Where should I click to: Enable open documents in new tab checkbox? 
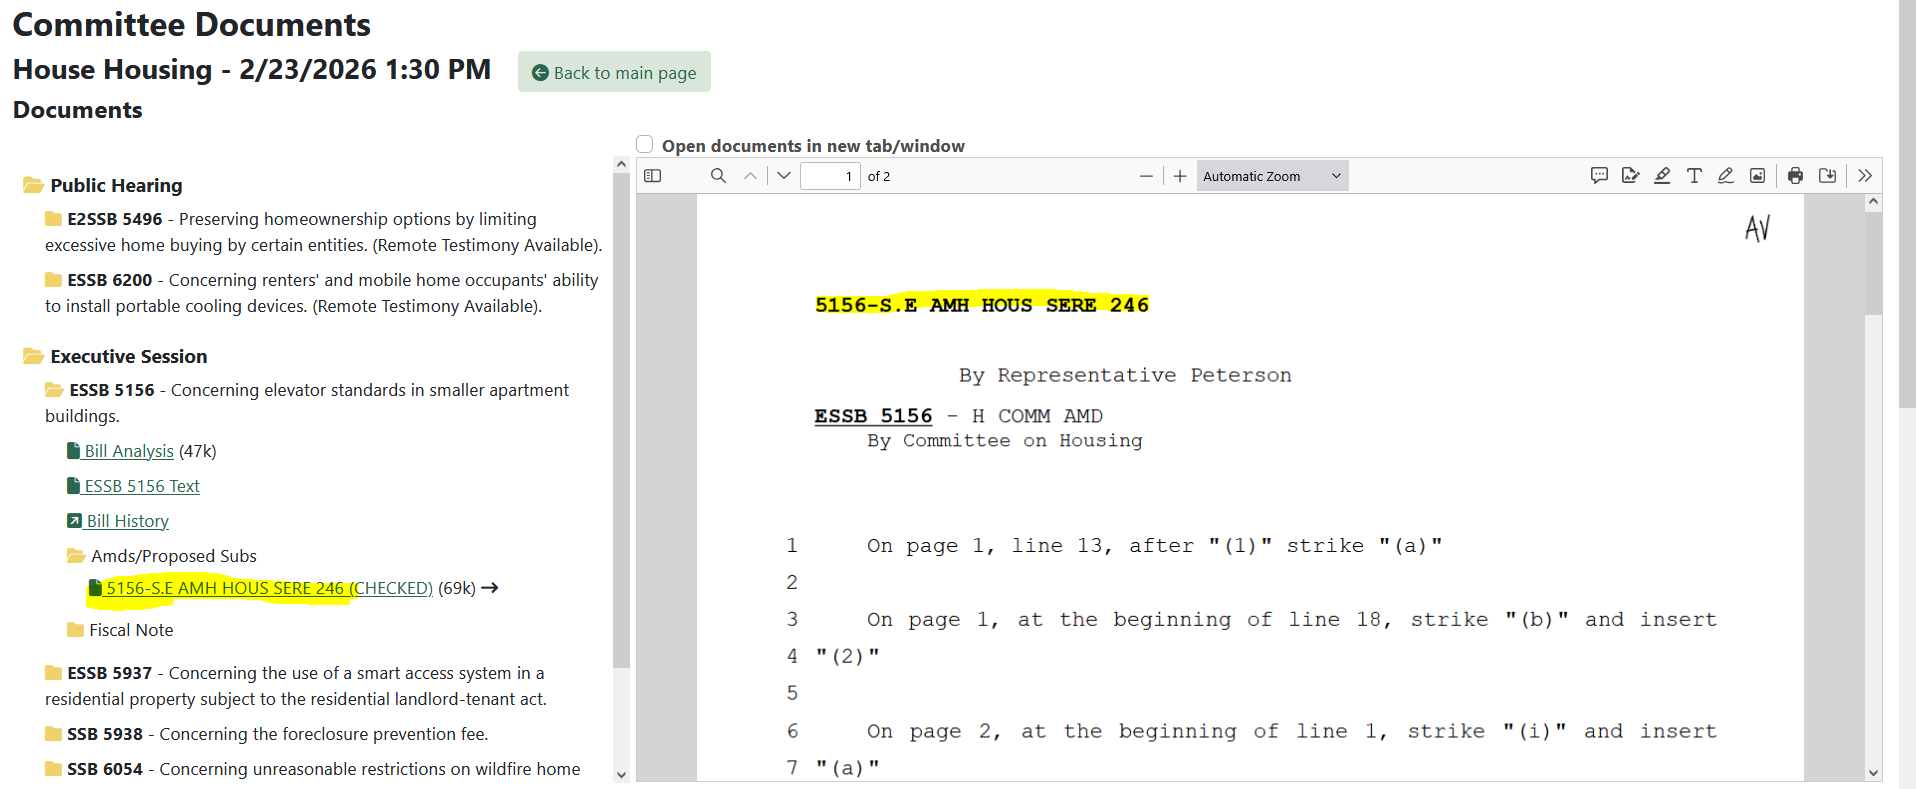(645, 145)
